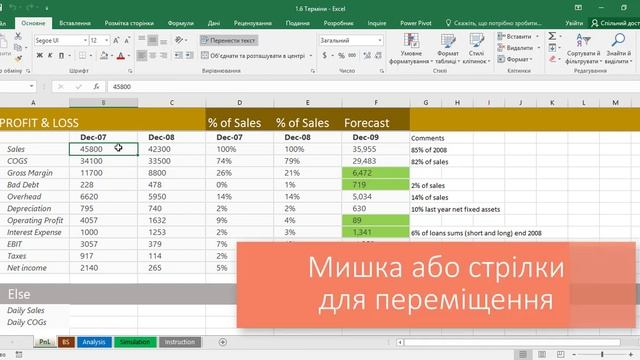Expand the font color dropdown arrow
Viewport: 640px width, 360px height.
coord(129,56)
